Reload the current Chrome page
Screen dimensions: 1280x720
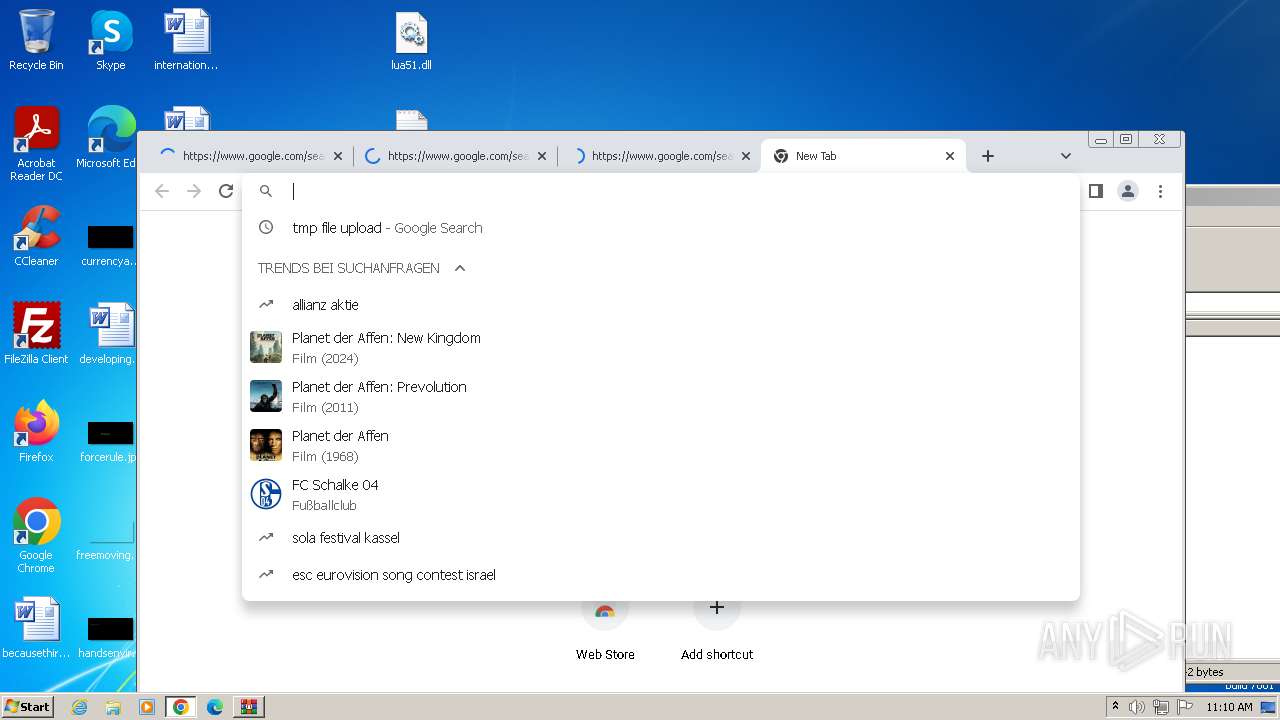coord(226,191)
